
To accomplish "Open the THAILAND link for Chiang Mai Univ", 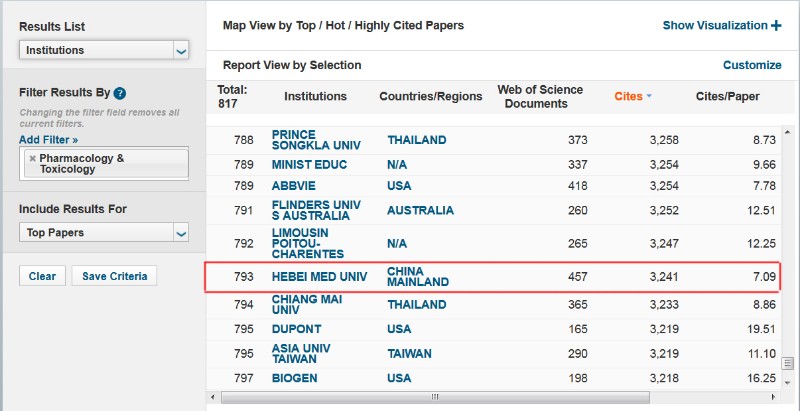I will pyautogui.click(x=417, y=305).
